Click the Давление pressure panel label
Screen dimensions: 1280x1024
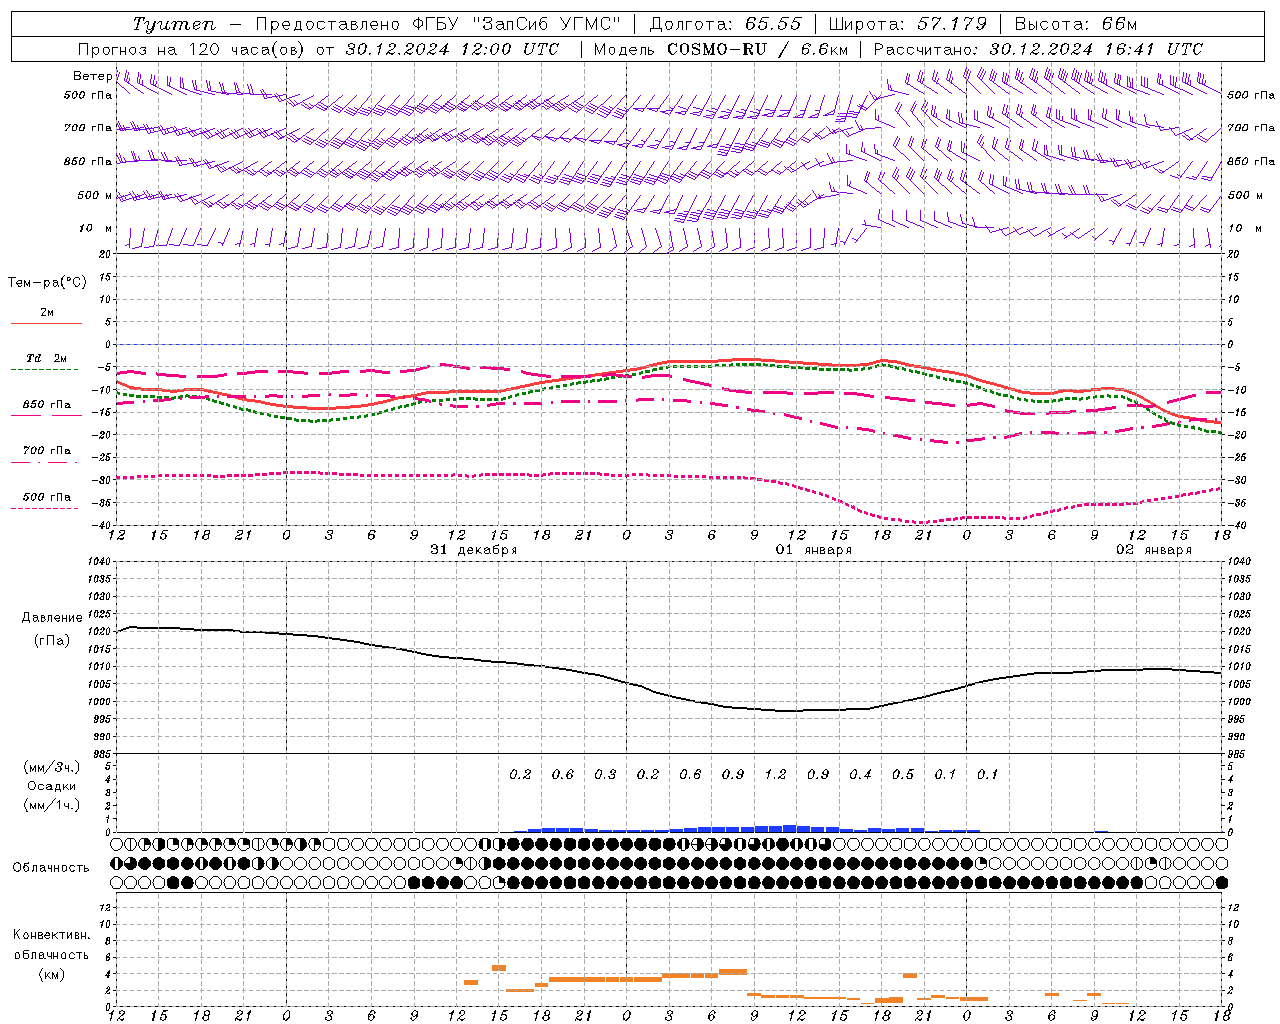(51, 618)
